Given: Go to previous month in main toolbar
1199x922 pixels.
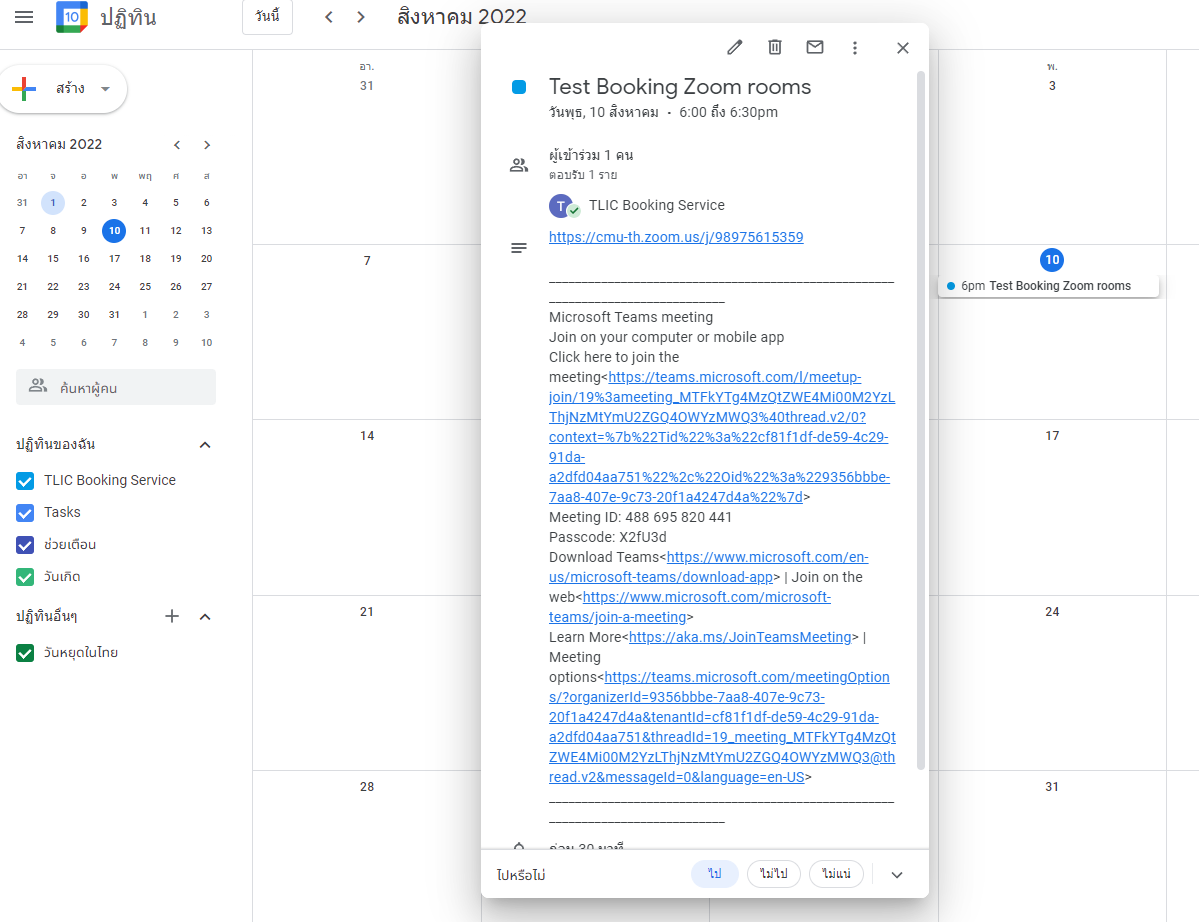Looking at the screenshot, I should pos(329,17).
